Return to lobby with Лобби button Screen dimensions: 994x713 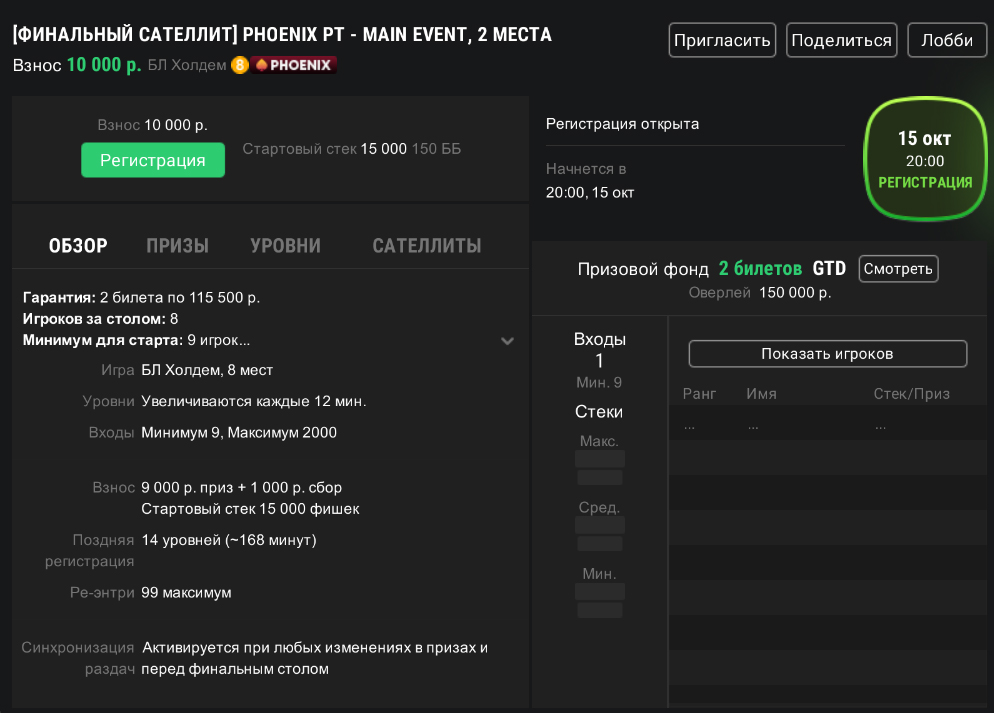(x=946, y=41)
